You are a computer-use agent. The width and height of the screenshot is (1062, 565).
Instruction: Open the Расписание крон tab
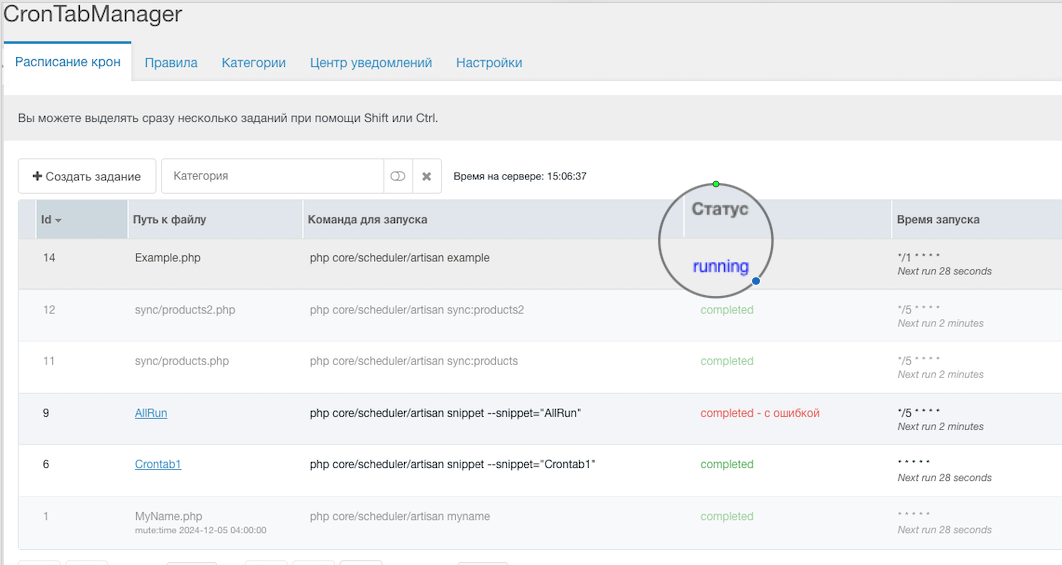pos(68,62)
